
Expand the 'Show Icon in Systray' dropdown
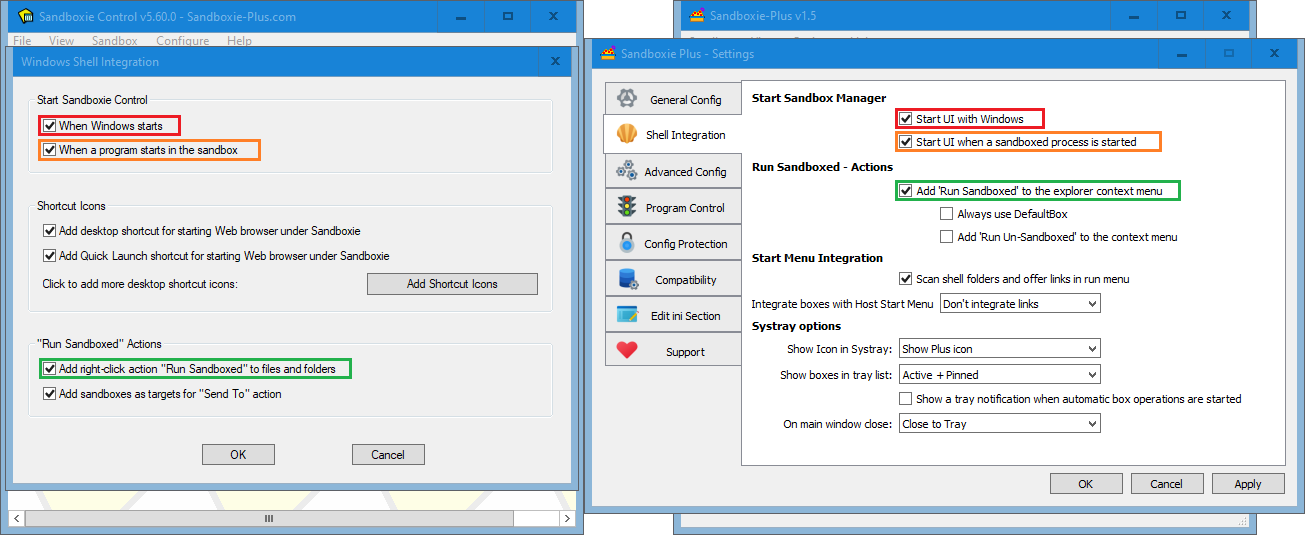[999, 349]
